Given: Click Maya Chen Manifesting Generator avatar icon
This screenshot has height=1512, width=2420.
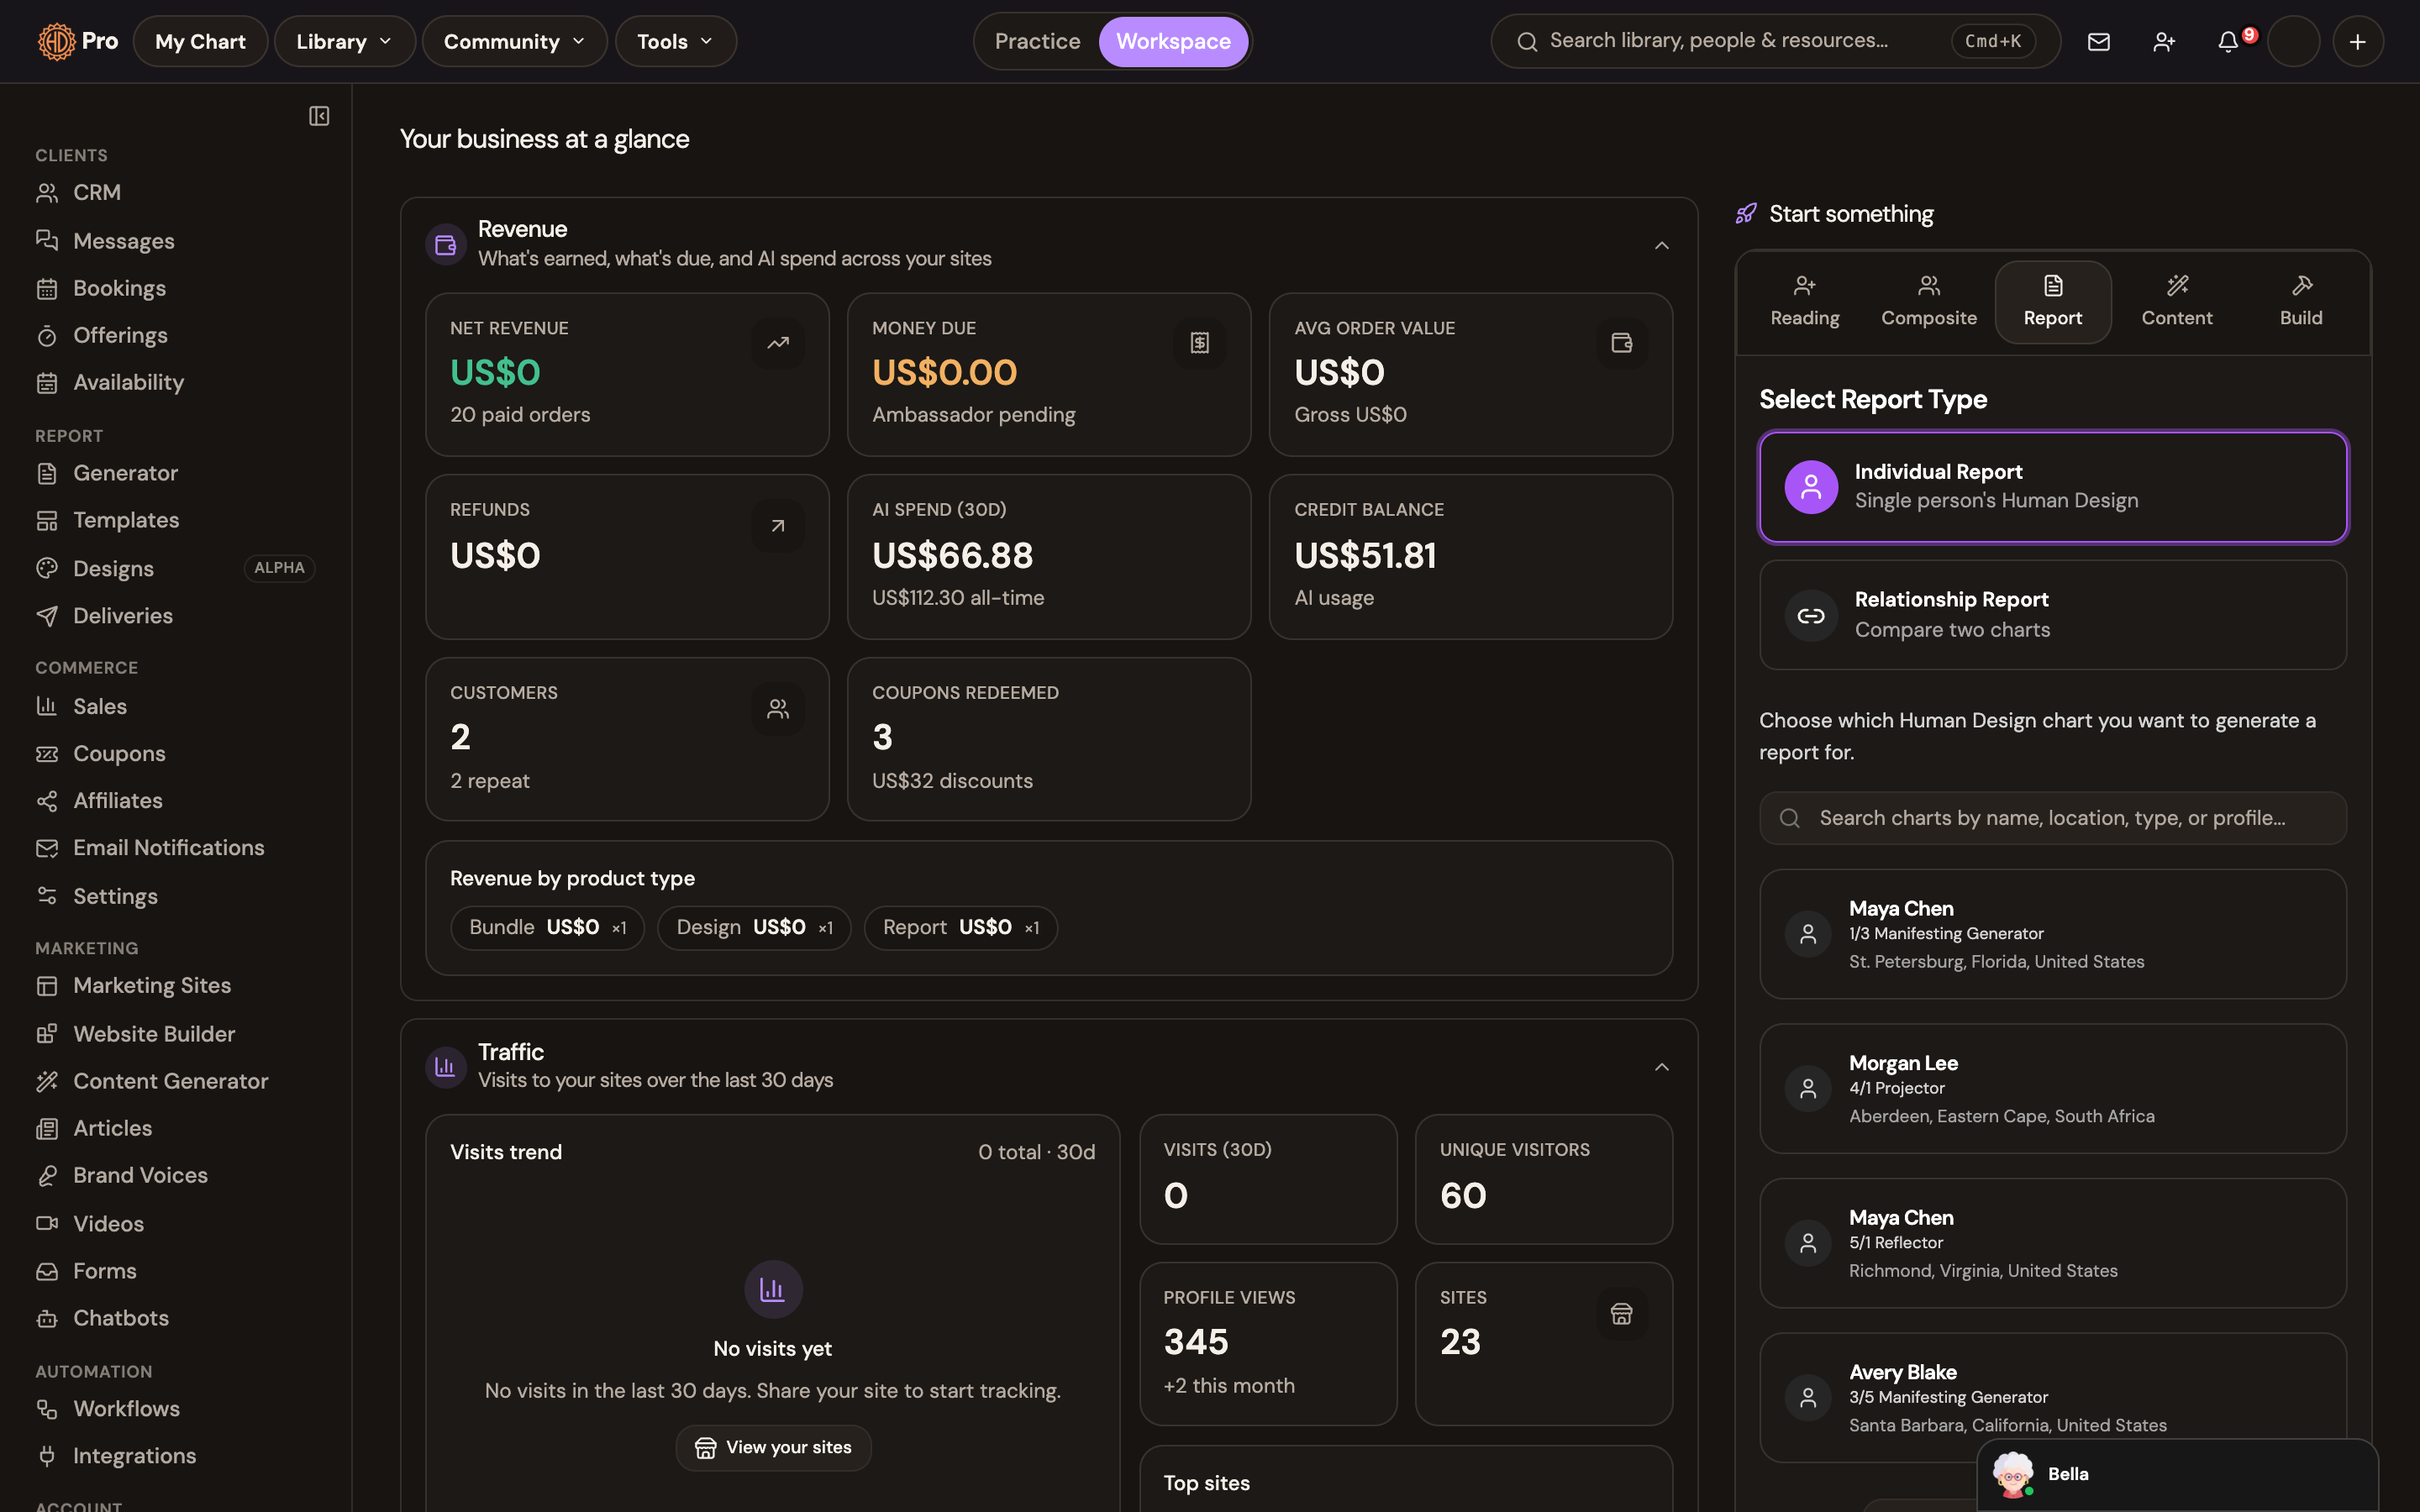Looking at the screenshot, I should [1808, 935].
